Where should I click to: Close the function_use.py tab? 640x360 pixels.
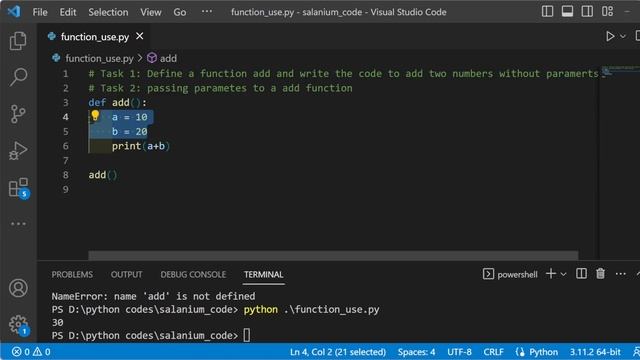(140, 36)
